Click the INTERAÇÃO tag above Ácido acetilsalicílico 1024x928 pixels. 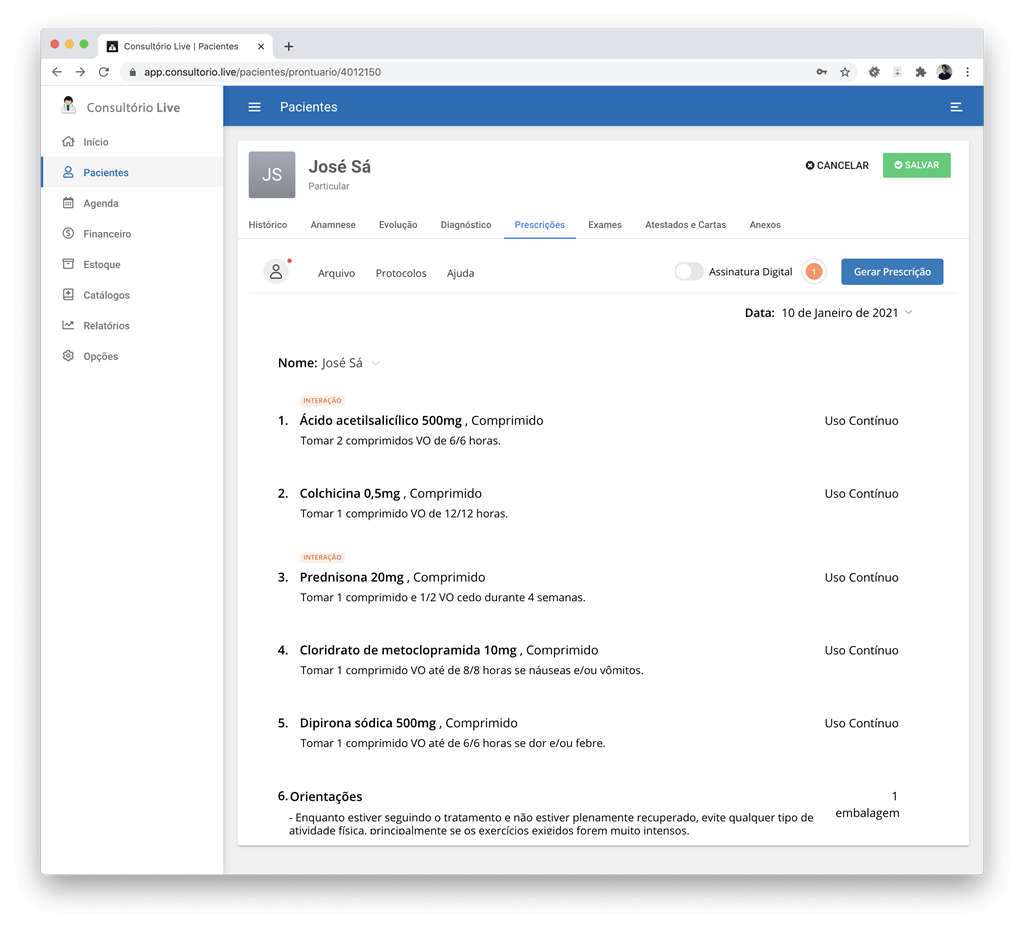click(x=322, y=400)
